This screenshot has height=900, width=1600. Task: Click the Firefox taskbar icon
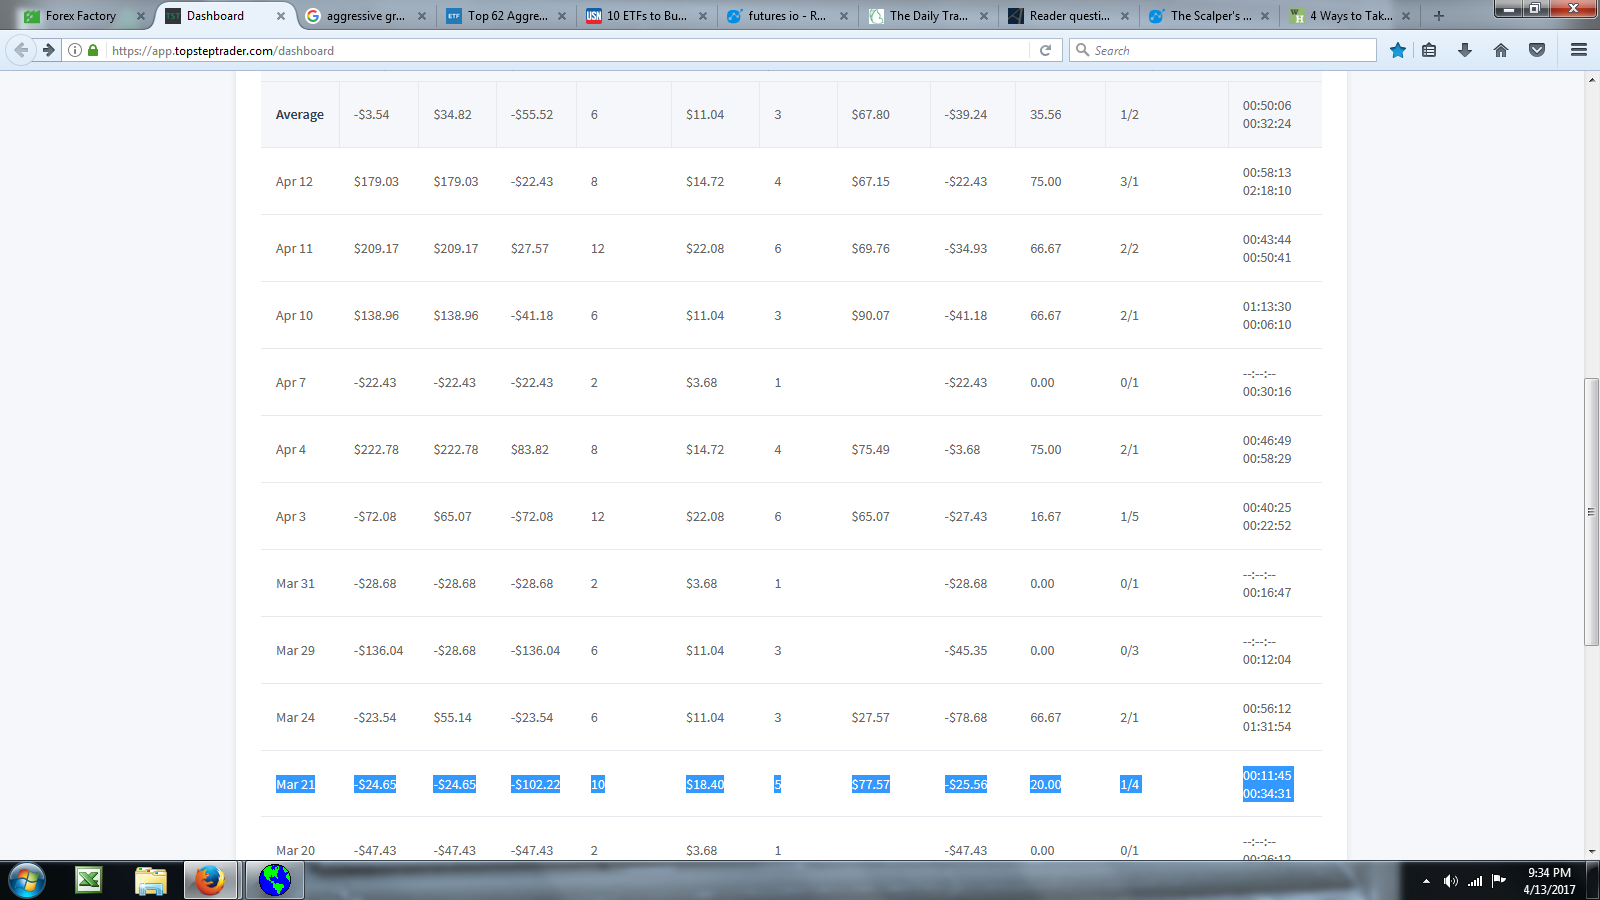tap(210, 880)
